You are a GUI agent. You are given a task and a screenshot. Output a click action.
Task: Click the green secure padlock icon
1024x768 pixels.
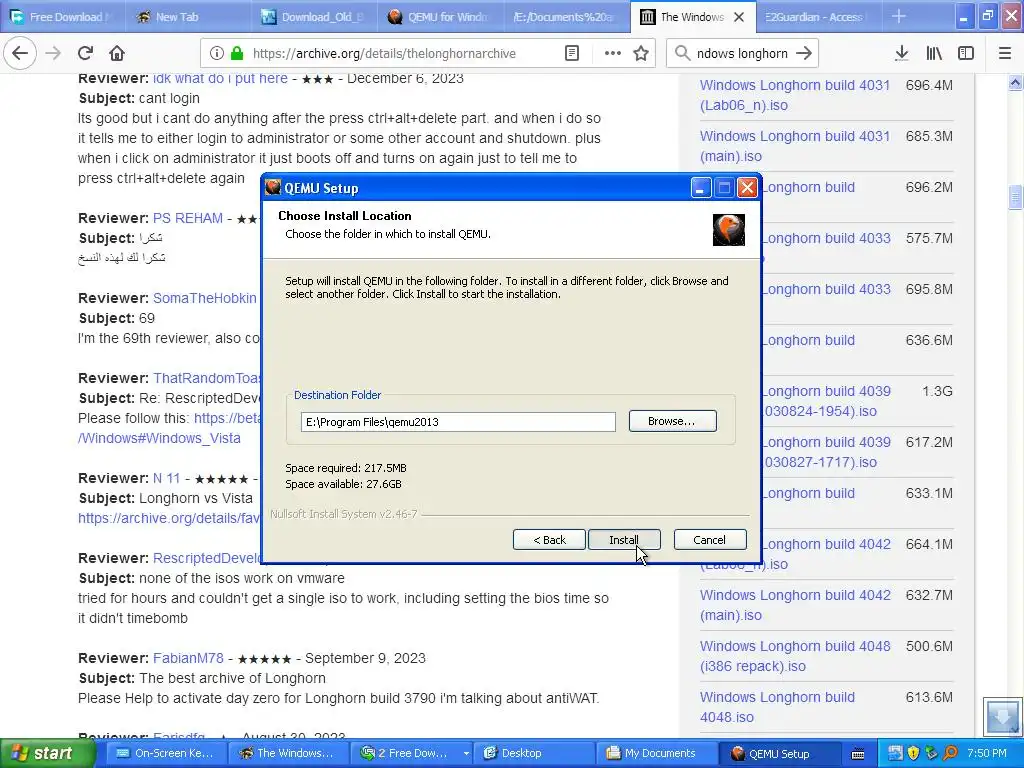(237, 54)
